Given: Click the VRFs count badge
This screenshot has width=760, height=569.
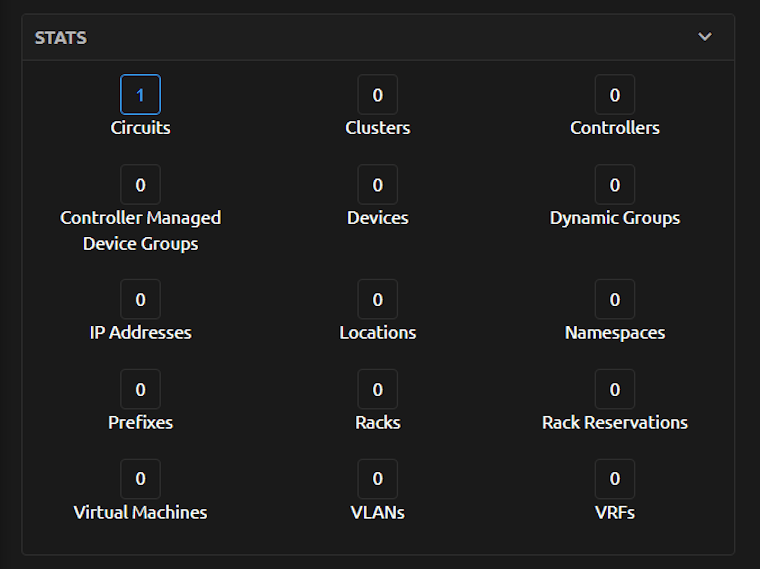Looking at the screenshot, I should point(614,479).
